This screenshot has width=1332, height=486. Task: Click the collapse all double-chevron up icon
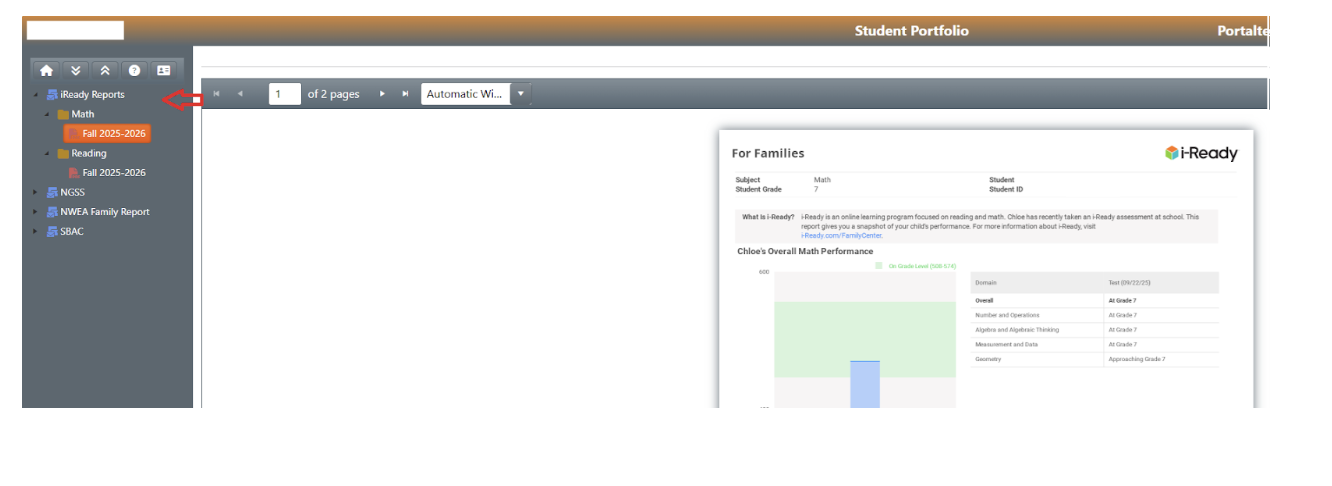[104, 70]
